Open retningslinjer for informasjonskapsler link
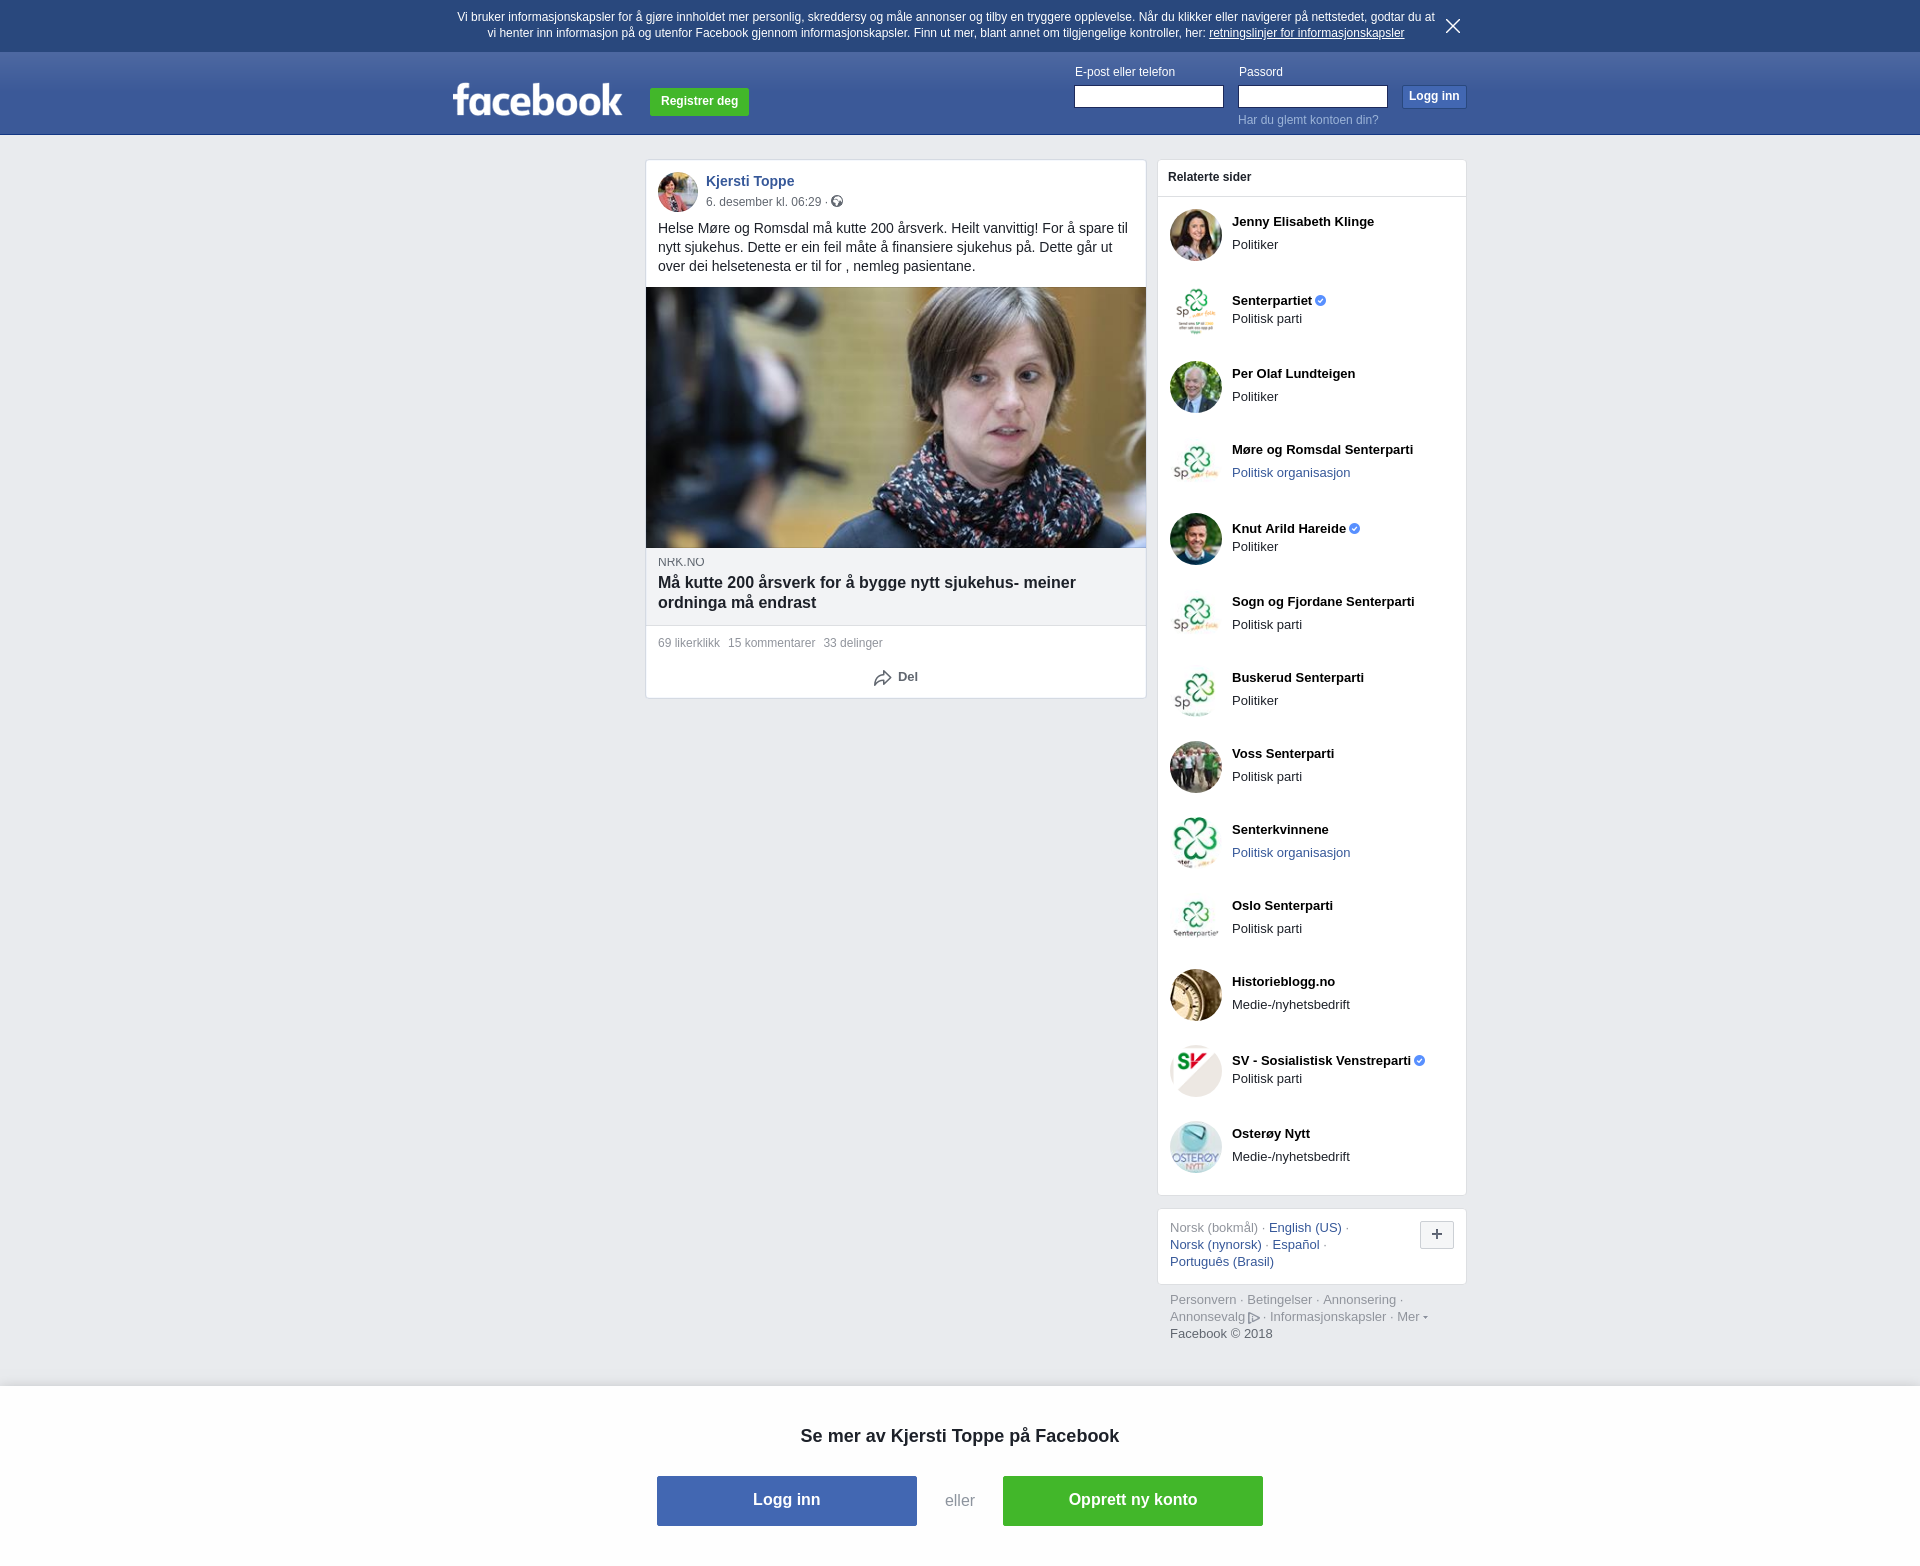This screenshot has width=1920, height=1566. pyautogui.click(x=1306, y=33)
